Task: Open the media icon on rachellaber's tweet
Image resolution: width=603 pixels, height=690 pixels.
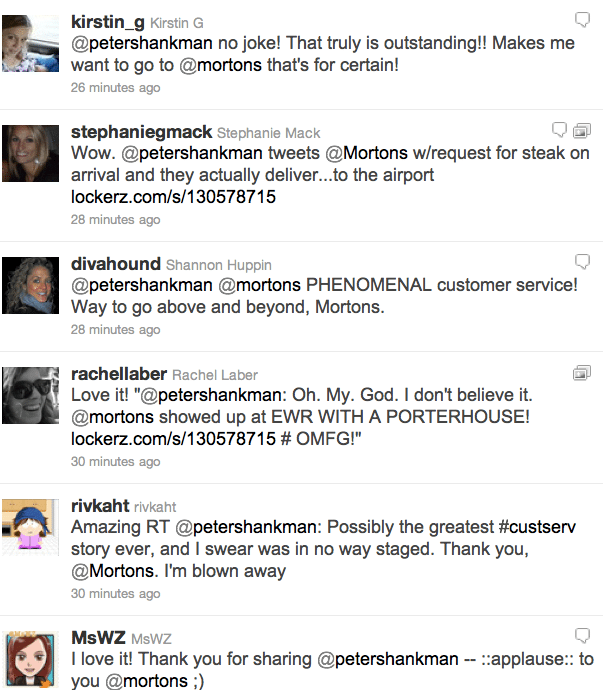Action: click(581, 372)
